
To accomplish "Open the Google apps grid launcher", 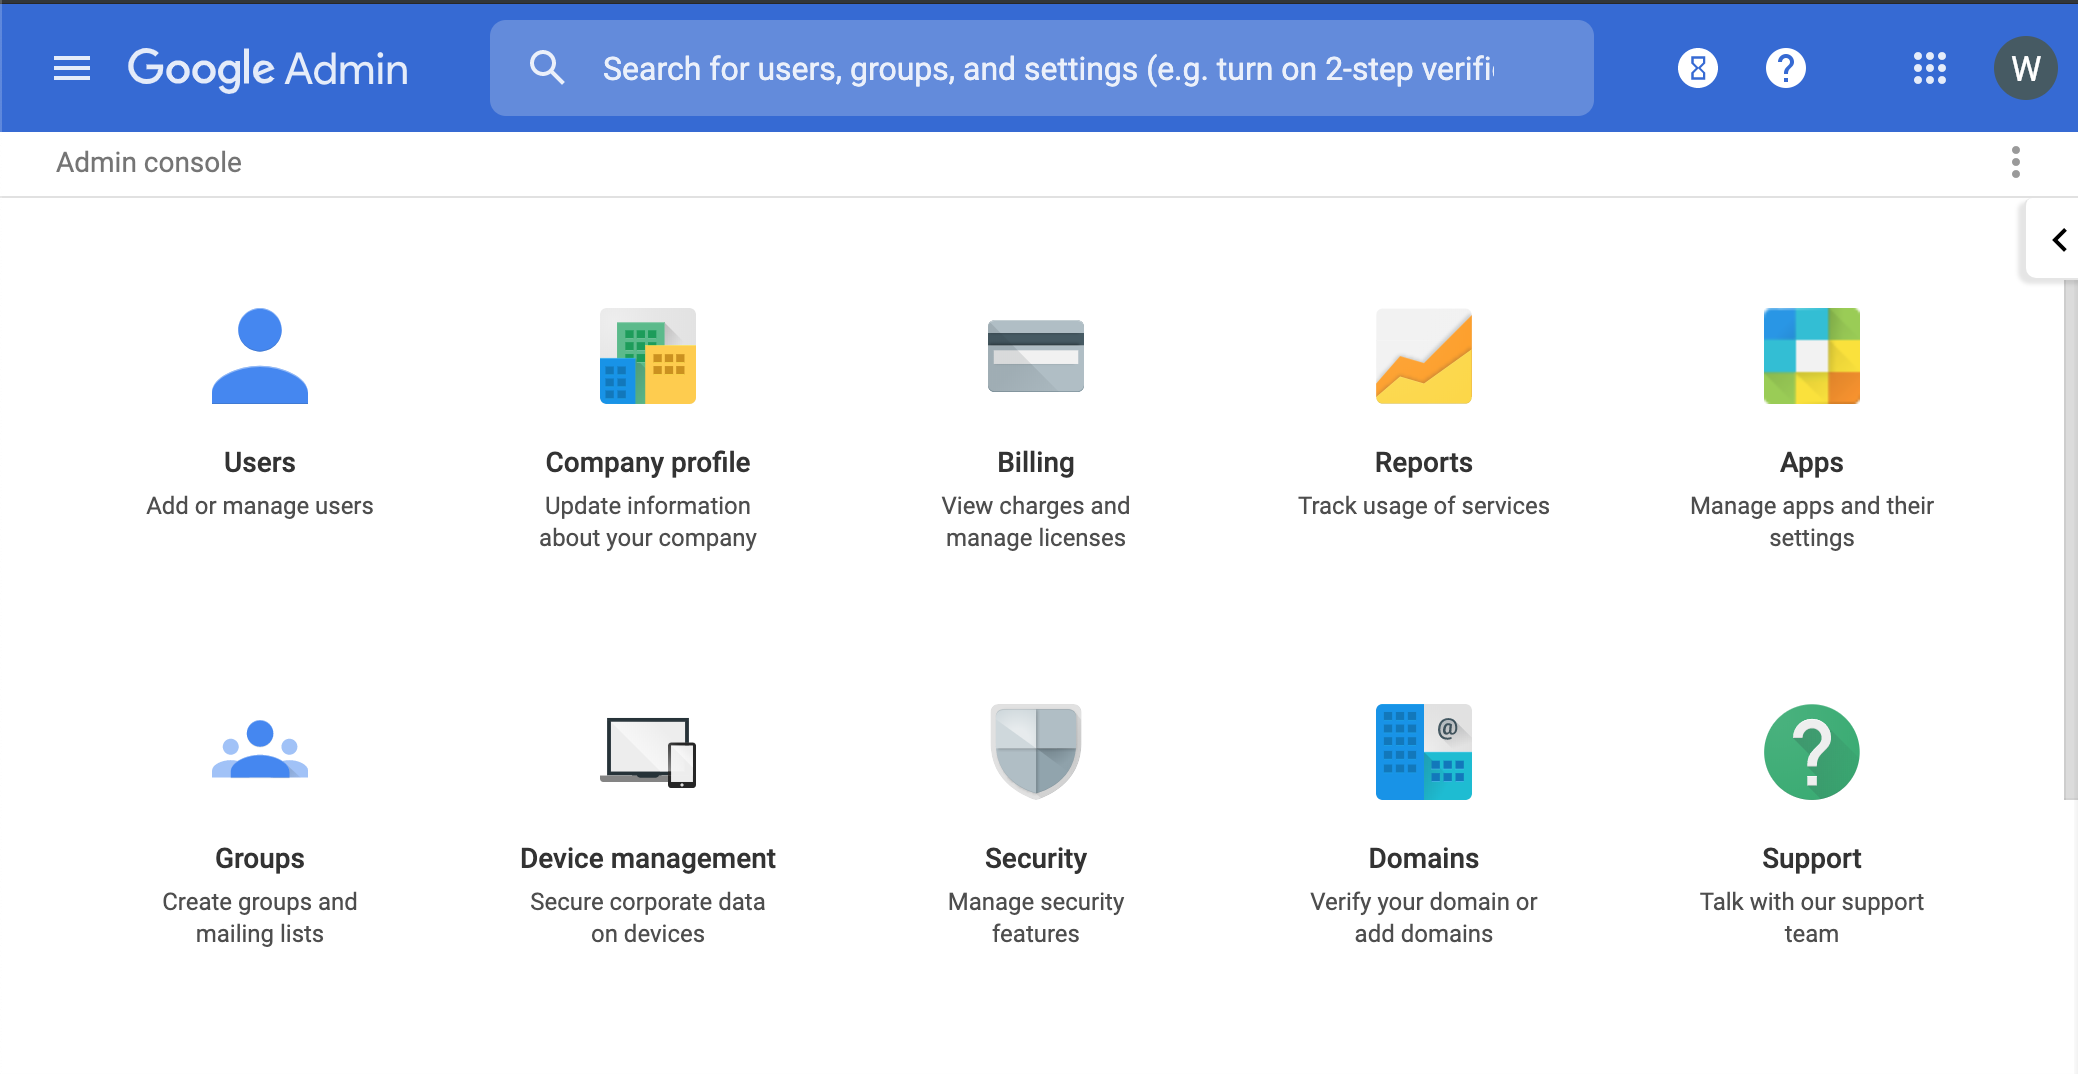I will (x=1929, y=68).
